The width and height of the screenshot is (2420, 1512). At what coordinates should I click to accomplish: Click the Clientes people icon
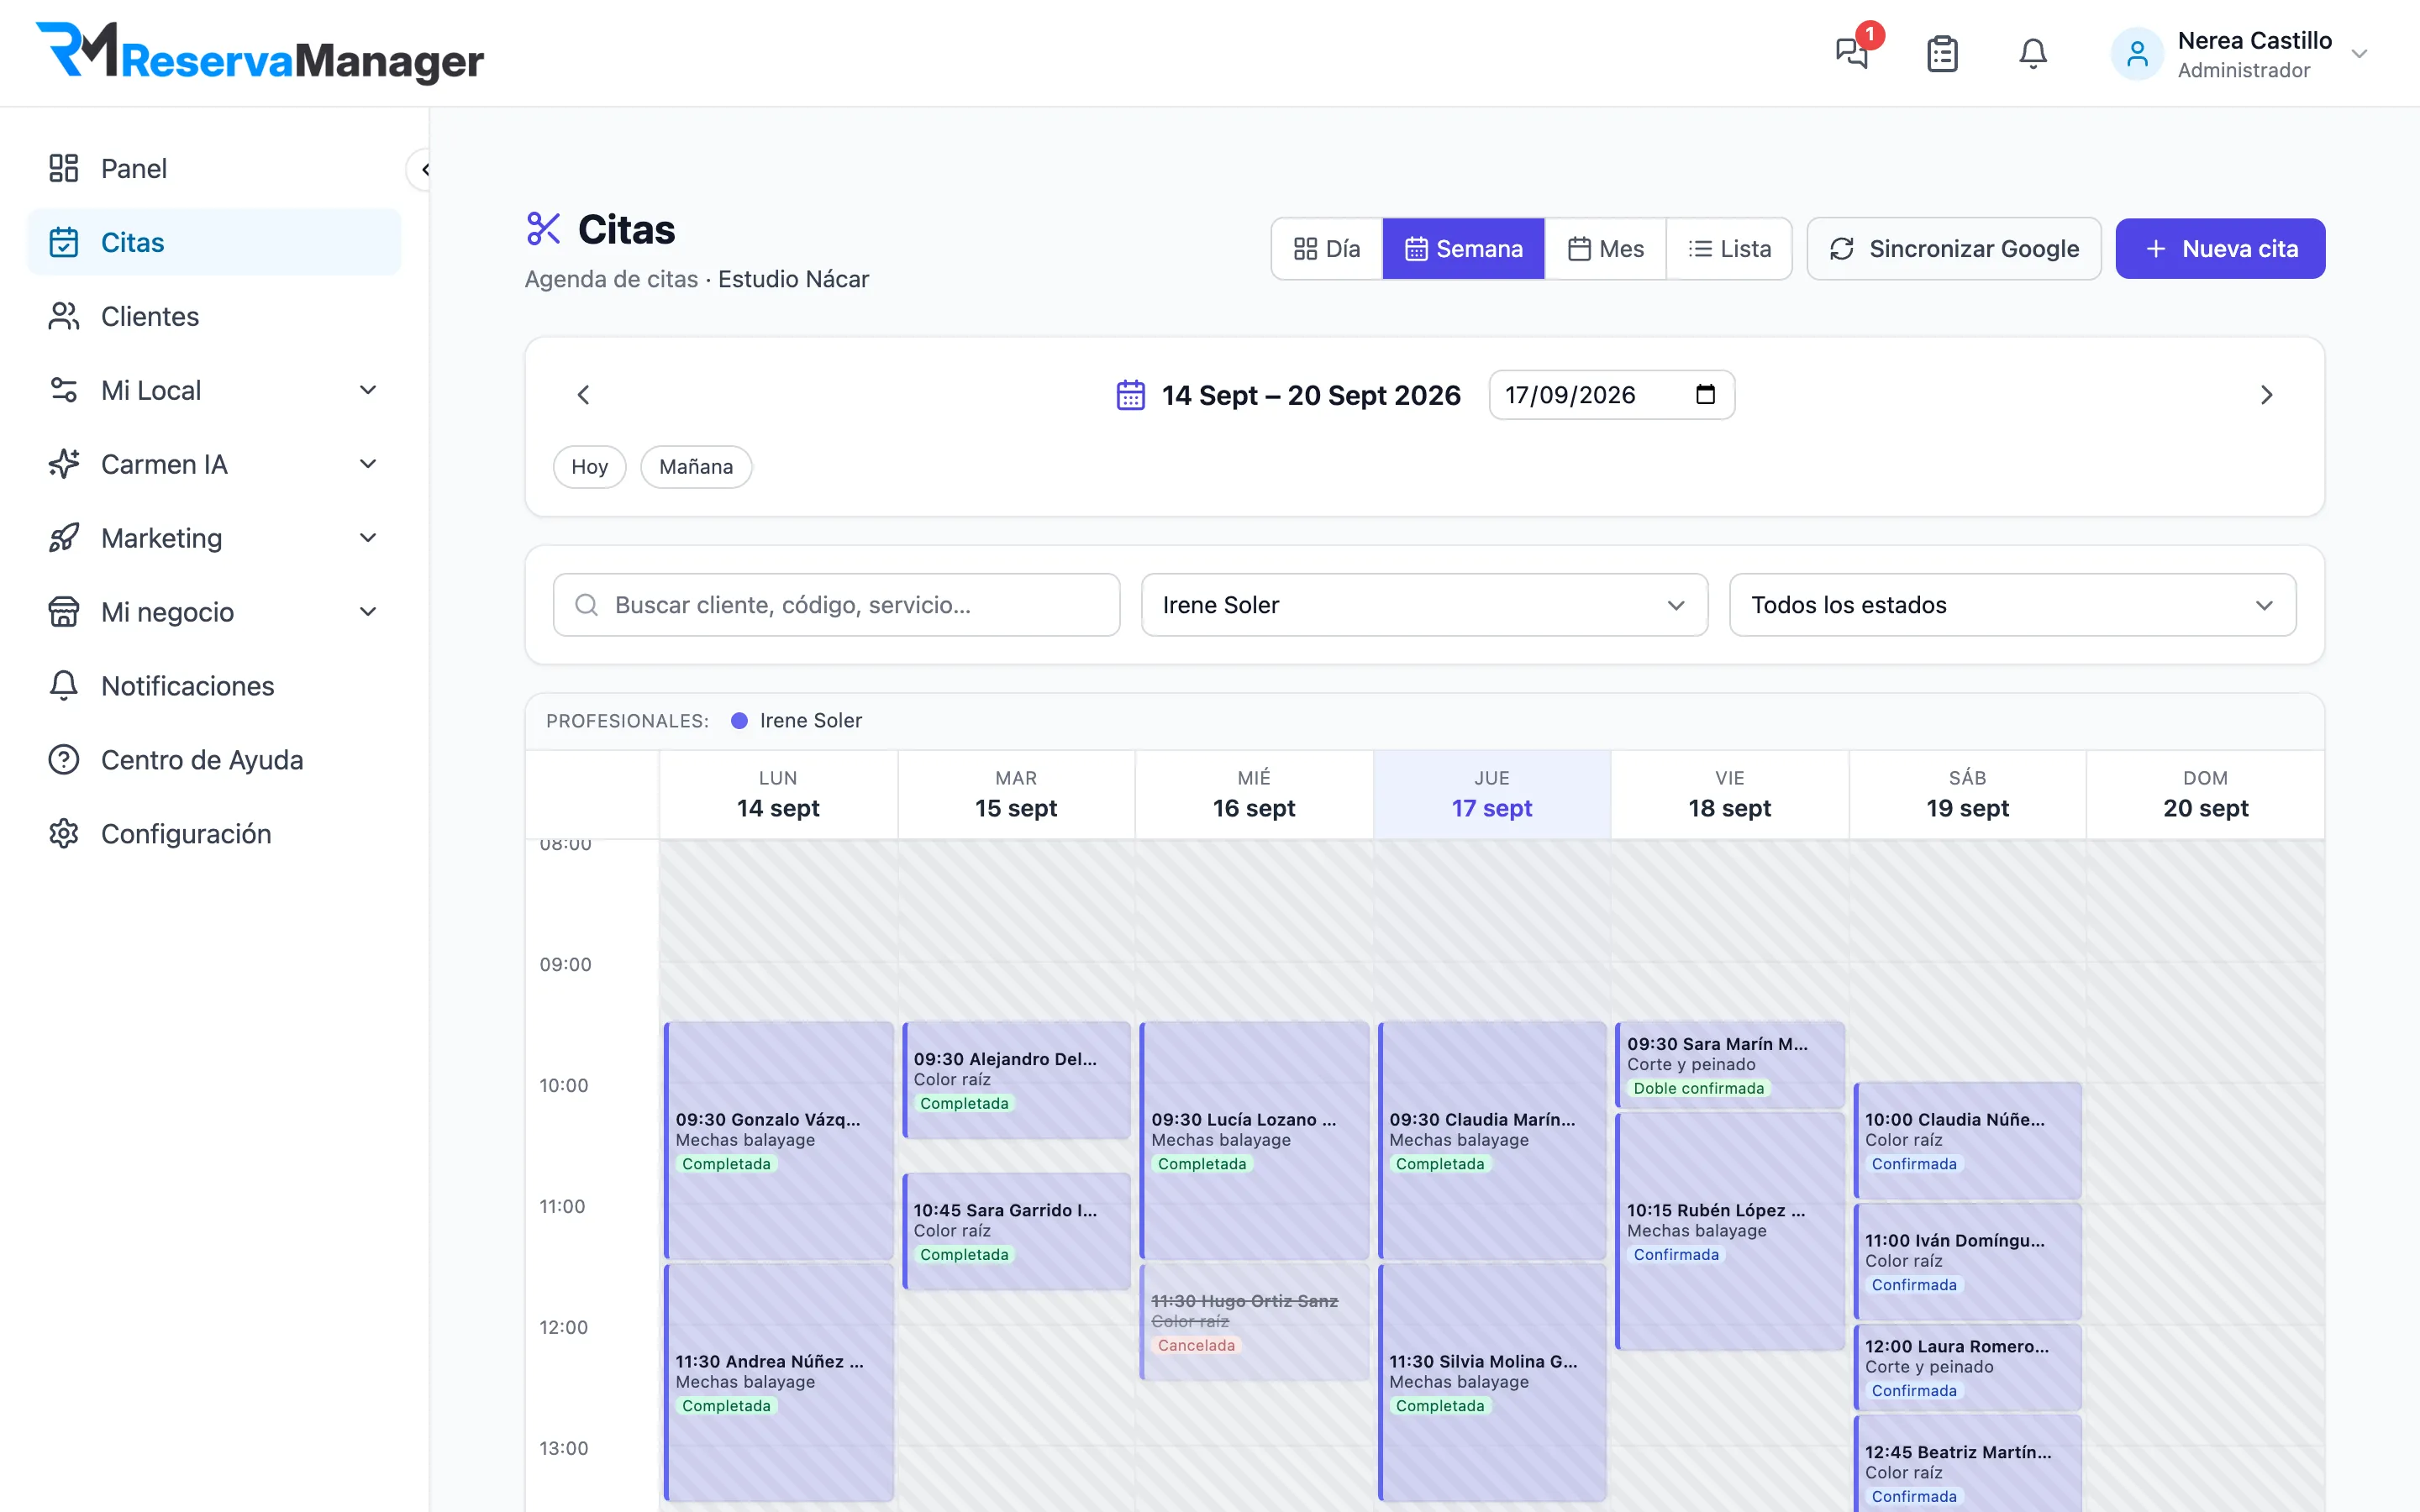63,316
